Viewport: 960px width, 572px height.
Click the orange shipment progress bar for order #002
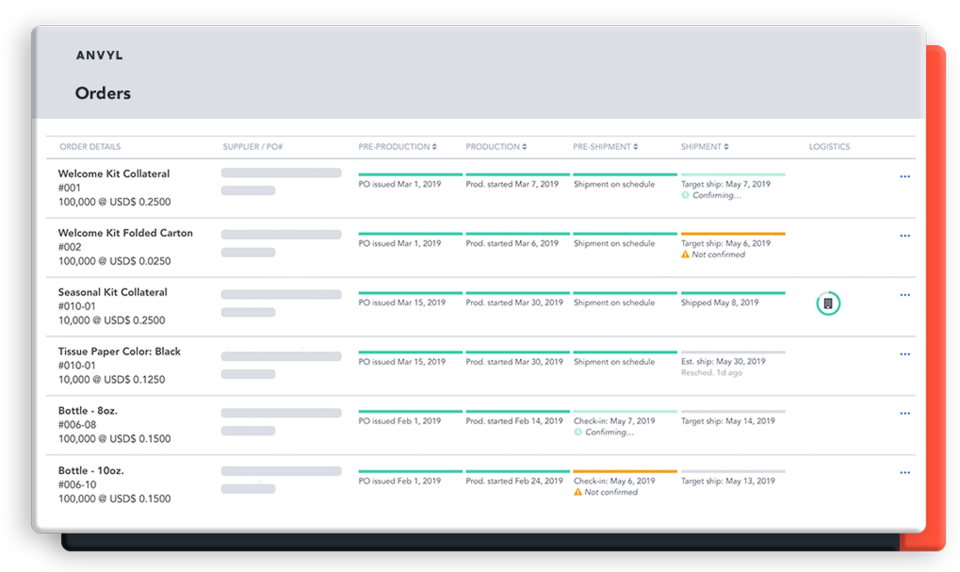point(732,234)
